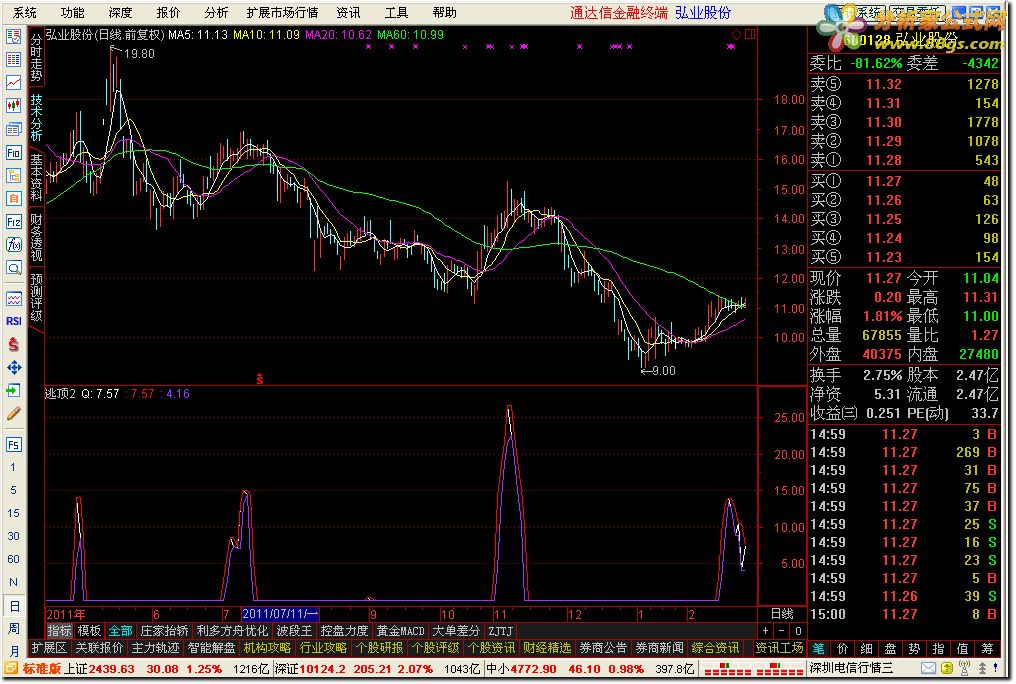The height and width of the screenshot is (684, 1016).
Task: Open 智能解盘 from bottom bar
Action: [x=211, y=648]
